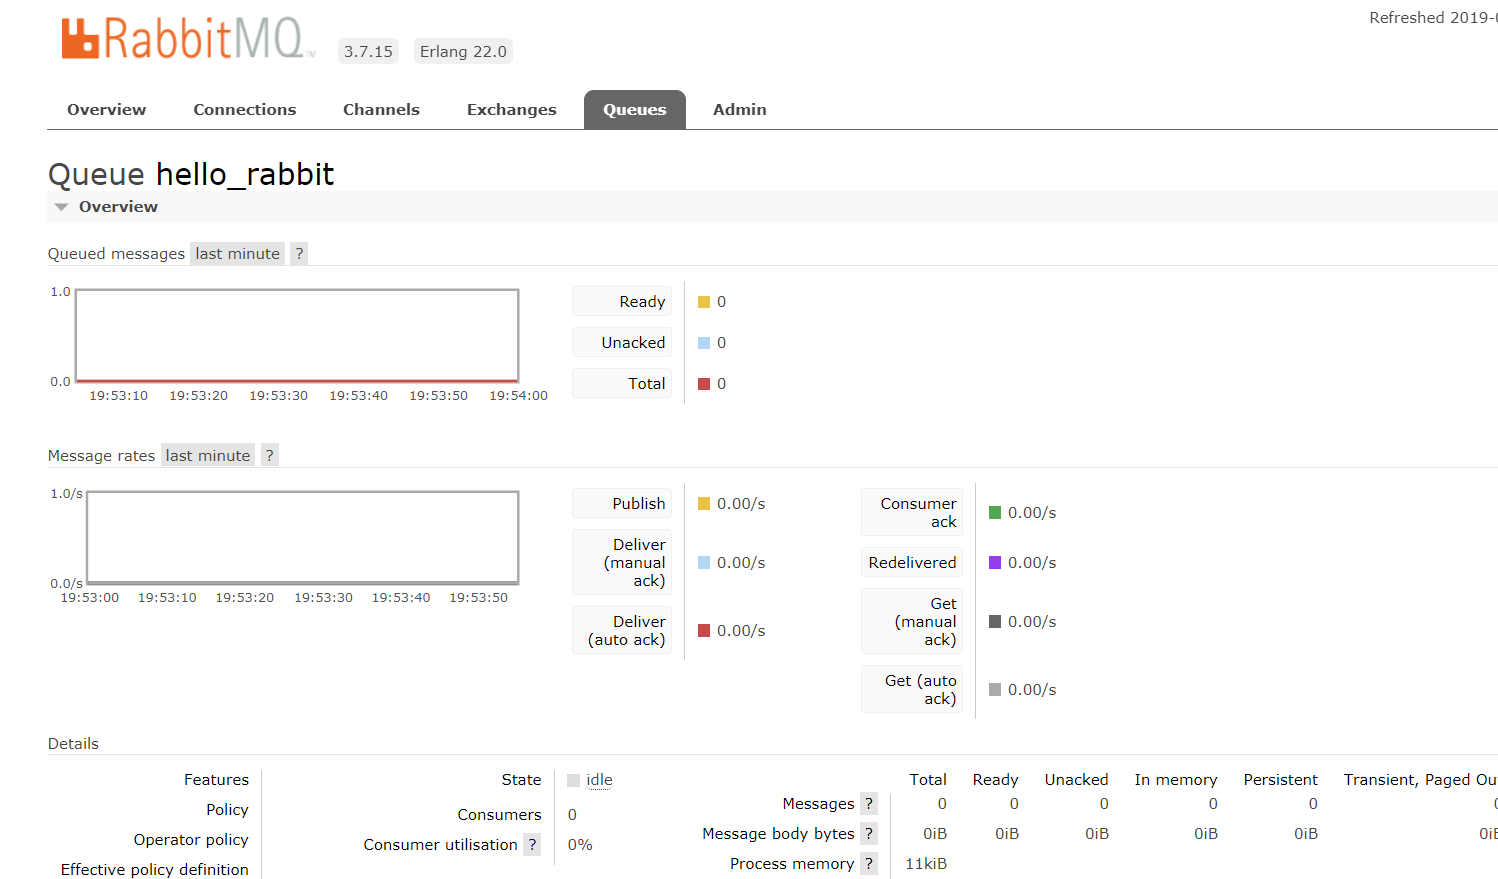Click the blue Deliver (manual ack) swatch

click(x=704, y=563)
